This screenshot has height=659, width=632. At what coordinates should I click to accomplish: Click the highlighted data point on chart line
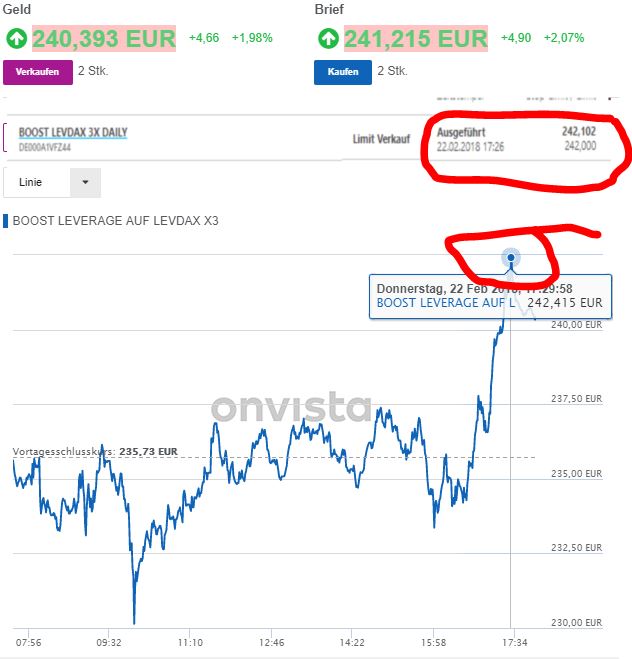coord(511,258)
